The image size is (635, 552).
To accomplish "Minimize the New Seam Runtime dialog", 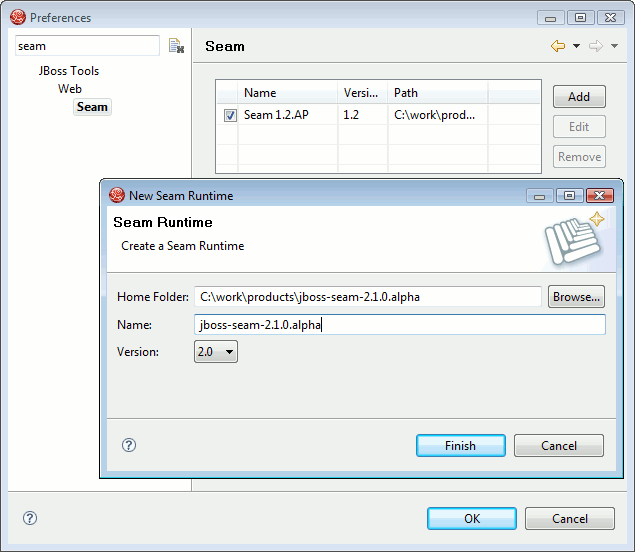I will pos(539,196).
